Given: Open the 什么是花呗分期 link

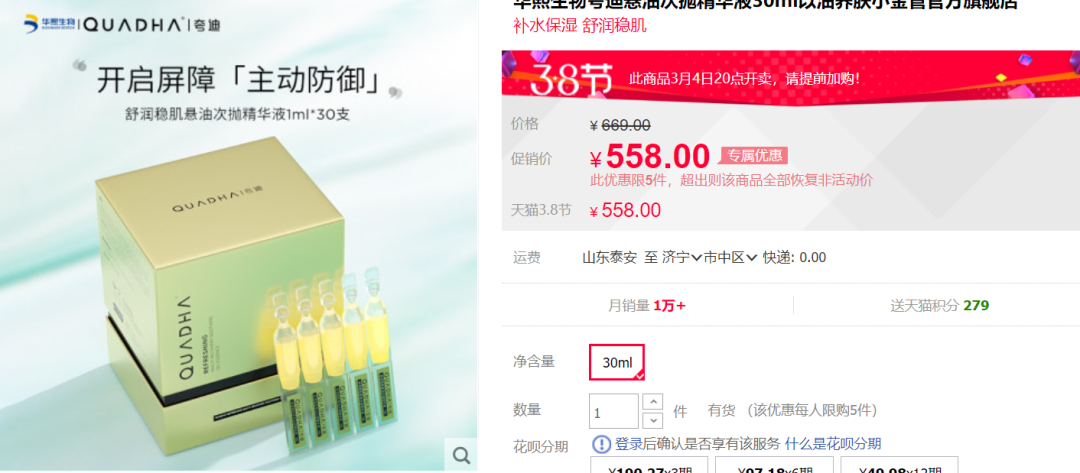Looking at the screenshot, I should [x=833, y=443].
